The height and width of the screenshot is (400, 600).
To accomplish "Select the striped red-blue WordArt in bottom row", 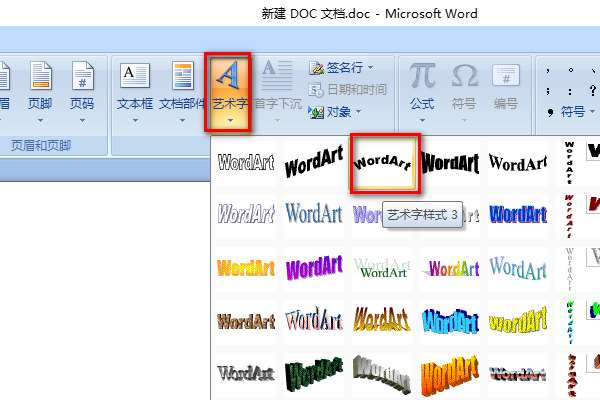I will point(518,374).
